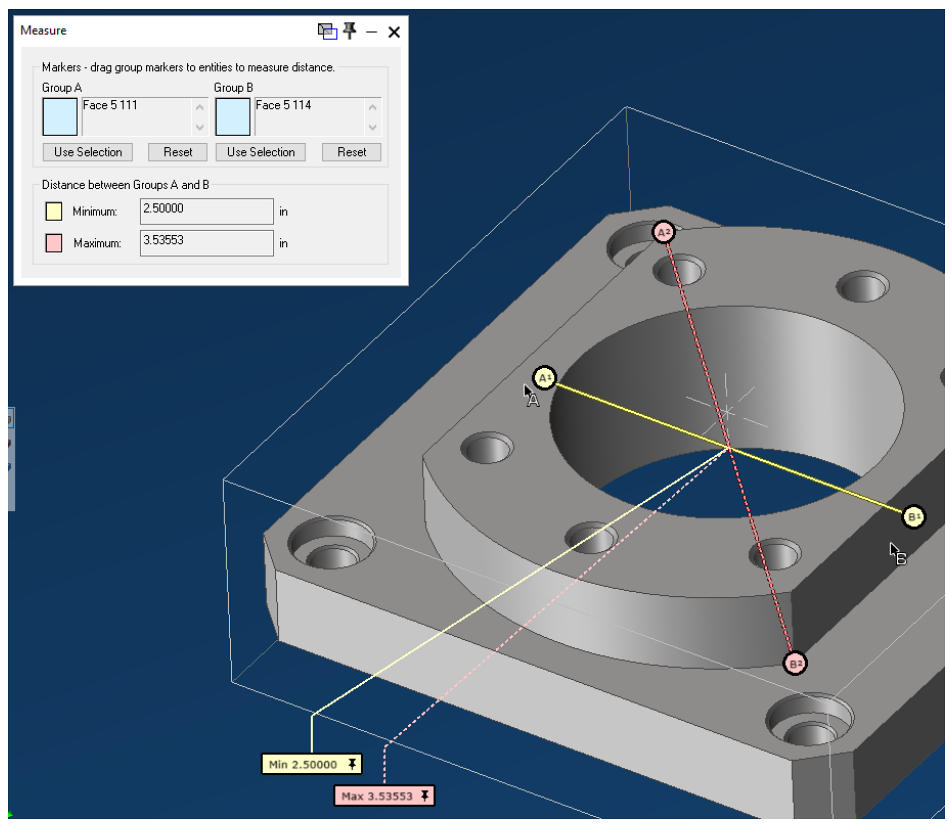Click the dock window icon in Measure title bar

pos(327,31)
